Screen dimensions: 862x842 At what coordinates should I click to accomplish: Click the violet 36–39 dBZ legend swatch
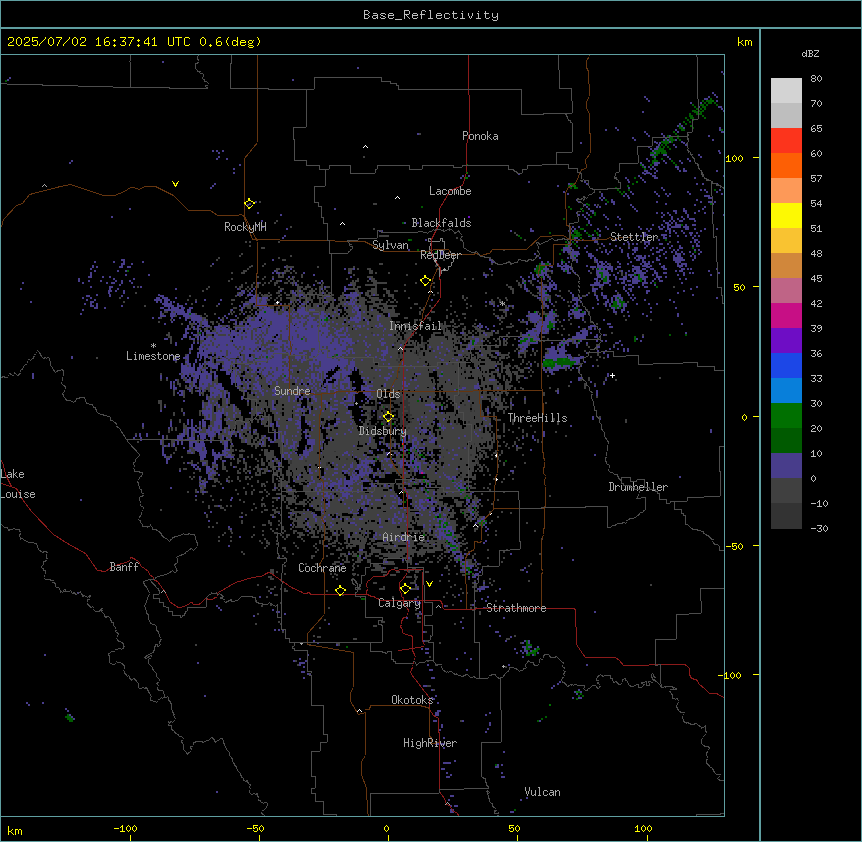pos(786,341)
